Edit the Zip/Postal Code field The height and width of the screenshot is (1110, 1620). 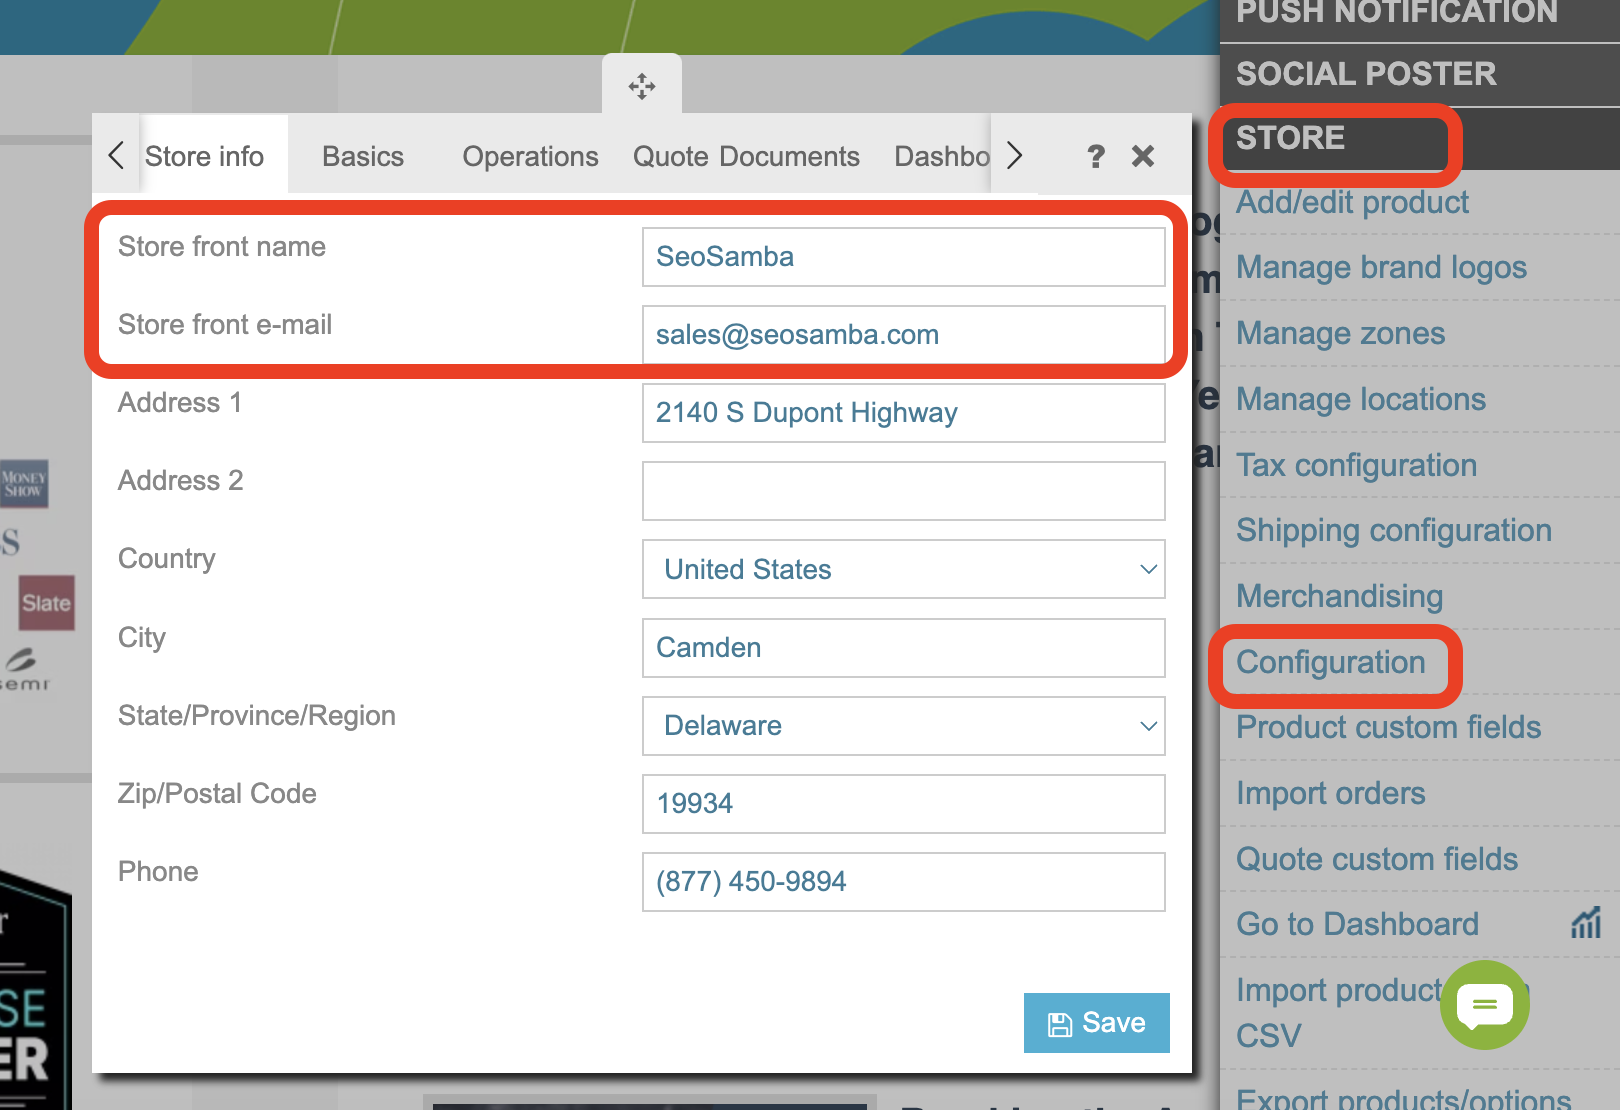(904, 804)
